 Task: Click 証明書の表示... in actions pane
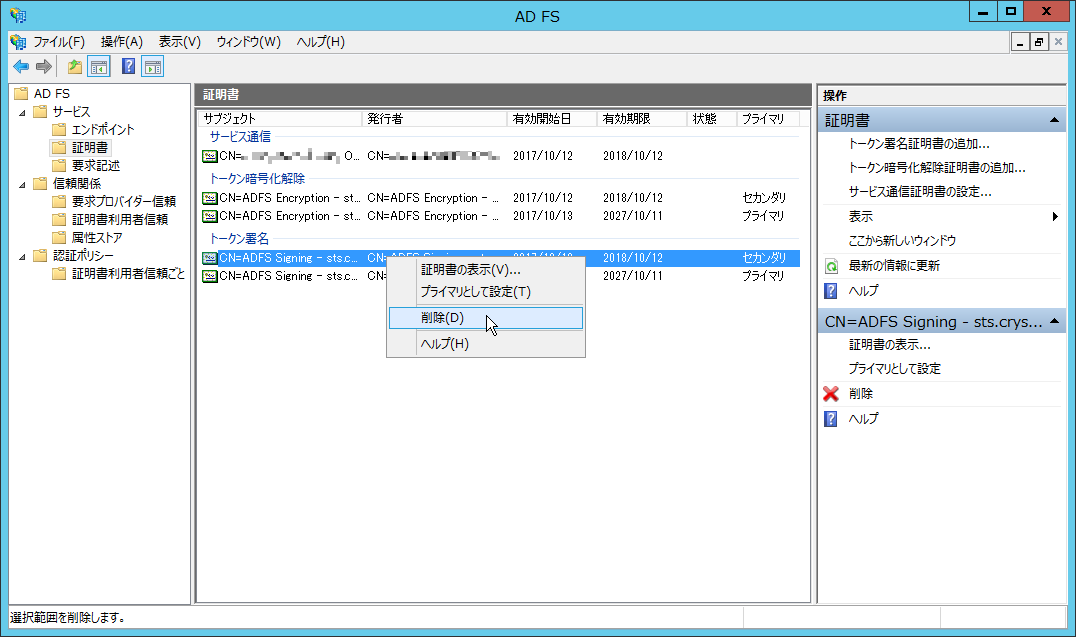pyautogui.click(x=889, y=345)
